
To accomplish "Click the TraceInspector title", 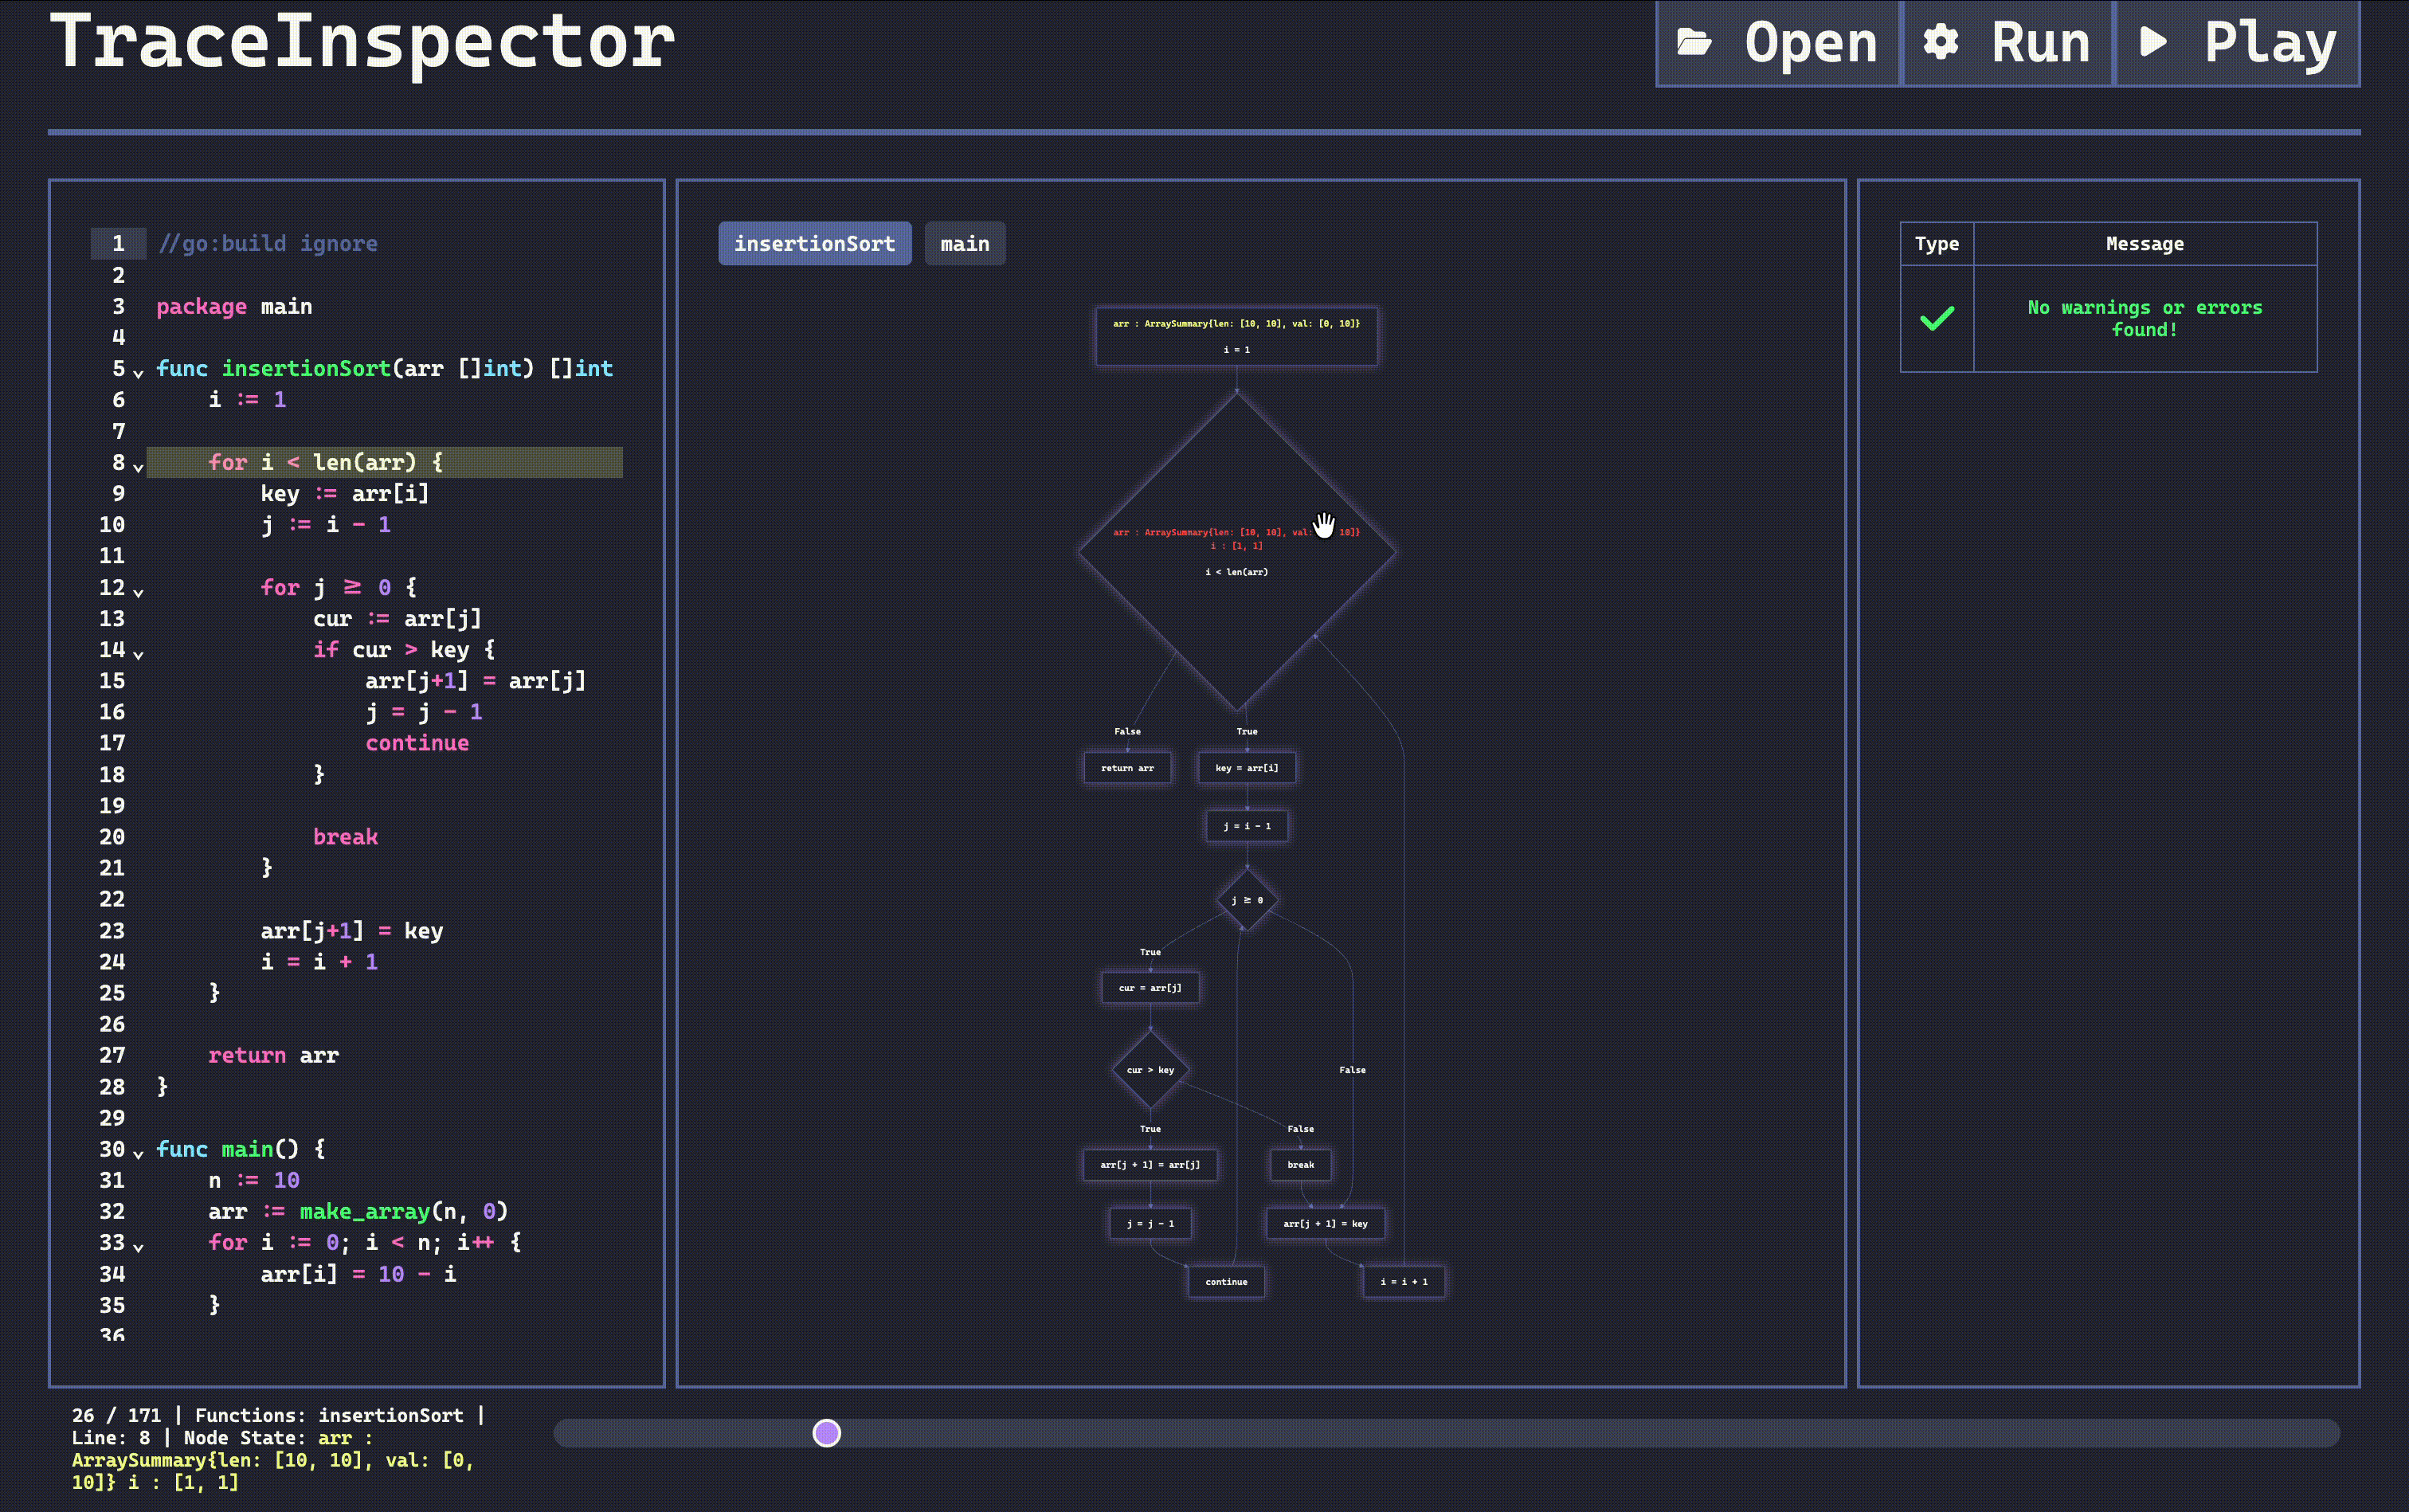I will coord(362,42).
